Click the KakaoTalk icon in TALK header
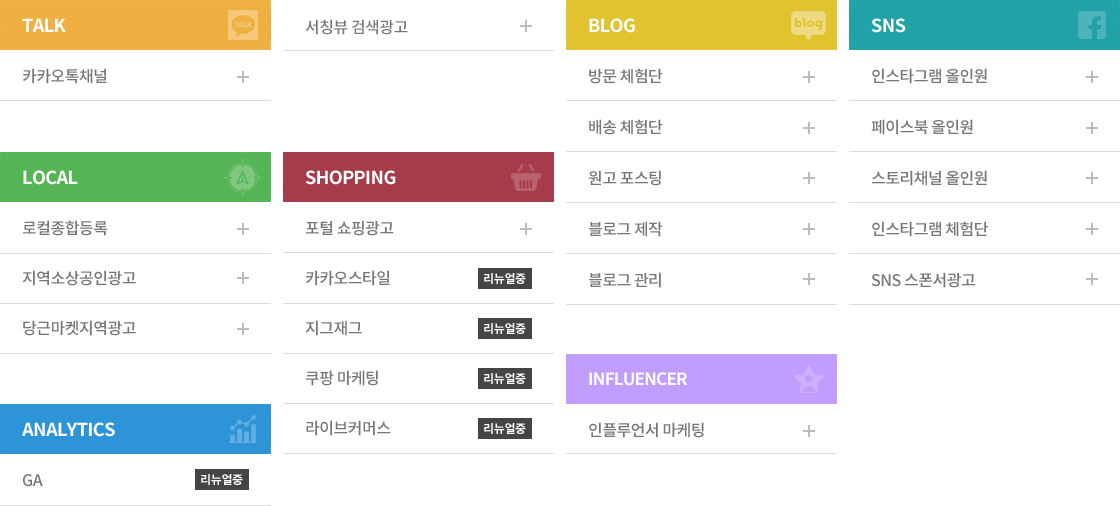This screenshot has height=506, width=1120. [243, 25]
